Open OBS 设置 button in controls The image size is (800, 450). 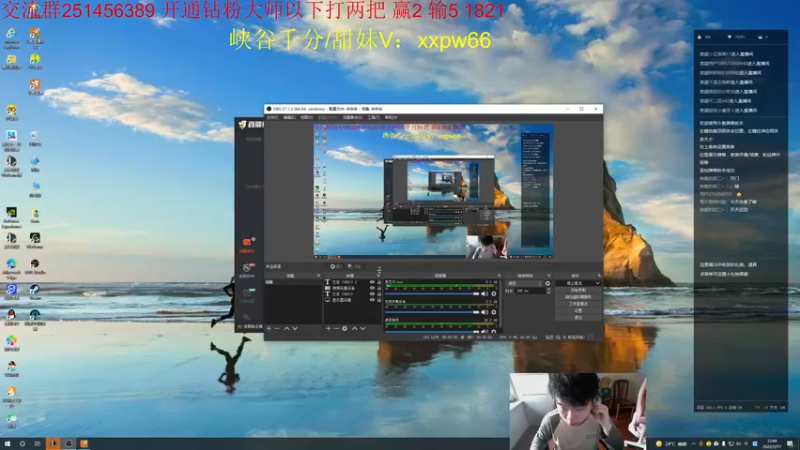(x=579, y=311)
